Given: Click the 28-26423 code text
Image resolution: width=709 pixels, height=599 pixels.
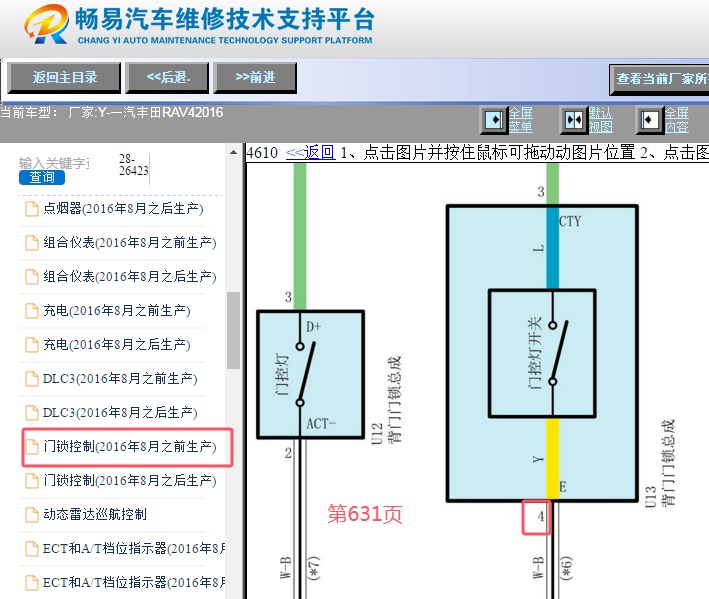Looking at the screenshot, I should tap(133, 165).
